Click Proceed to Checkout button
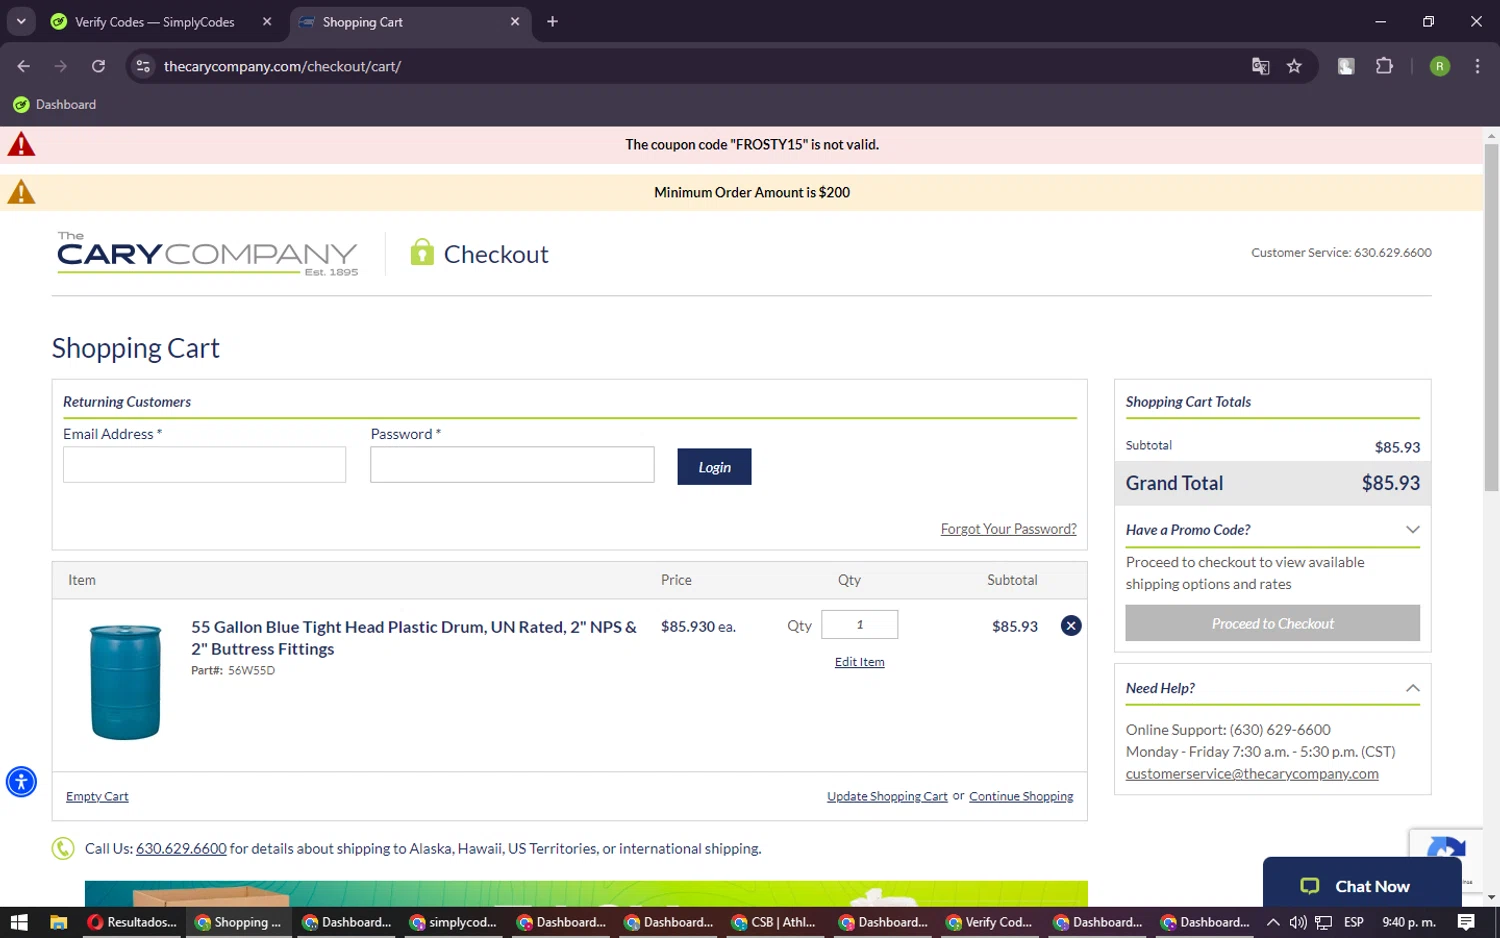Viewport: 1500px width, 938px height. pyautogui.click(x=1272, y=623)
